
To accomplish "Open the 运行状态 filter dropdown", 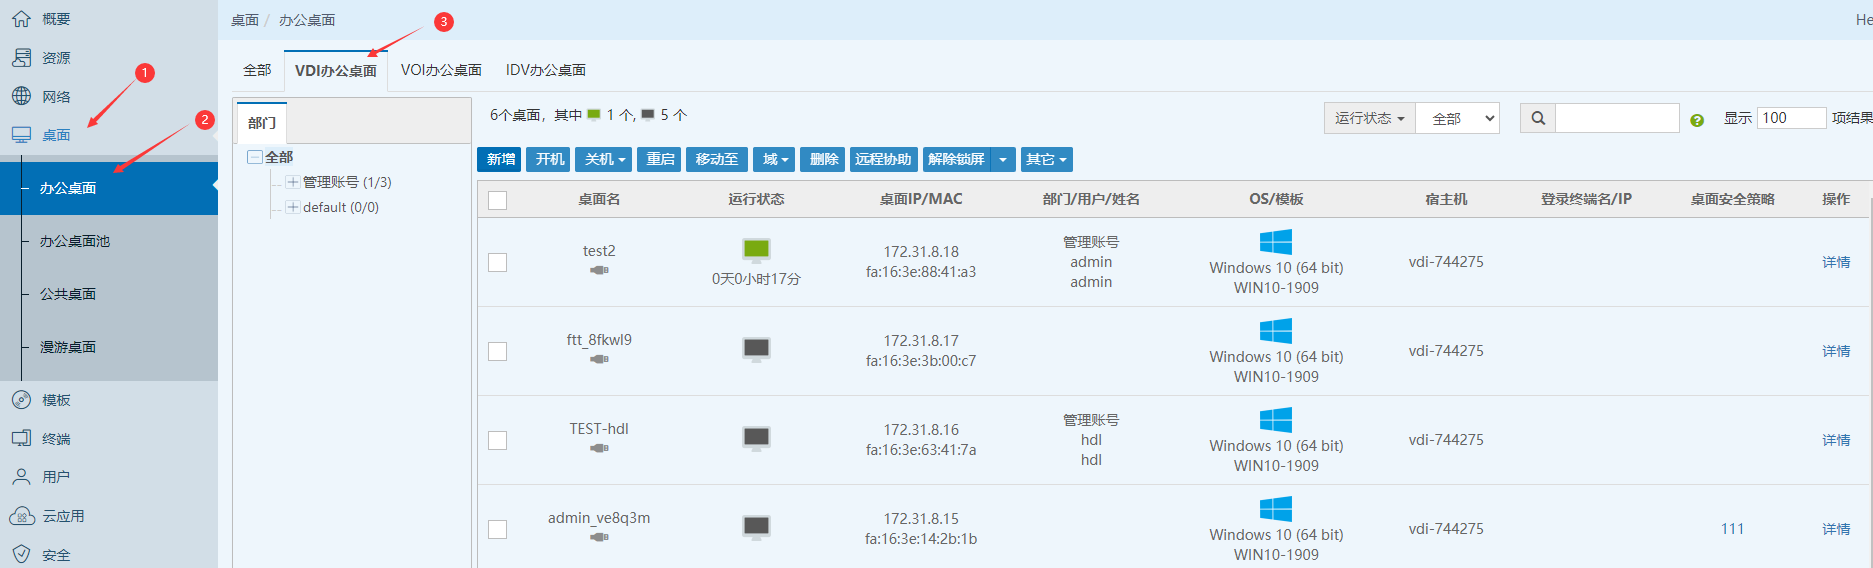I will 1368,118.
